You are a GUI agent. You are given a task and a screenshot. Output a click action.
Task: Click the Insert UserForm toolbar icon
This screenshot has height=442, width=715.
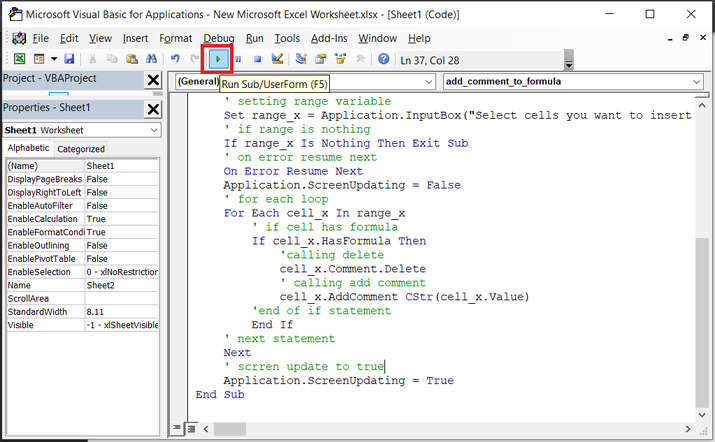(x=39, y=59)
